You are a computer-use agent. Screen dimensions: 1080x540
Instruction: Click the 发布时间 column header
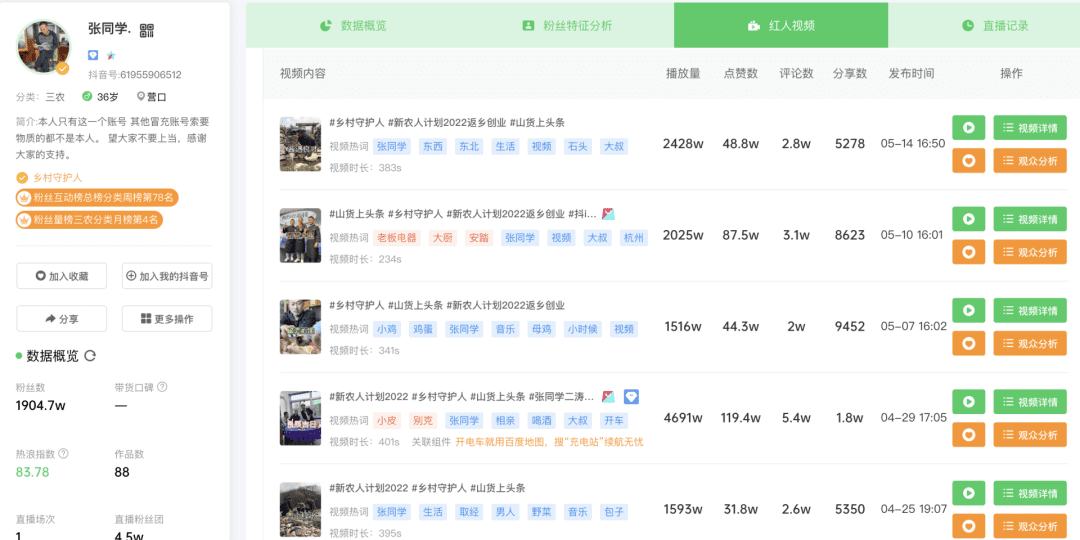click(911, 74)
